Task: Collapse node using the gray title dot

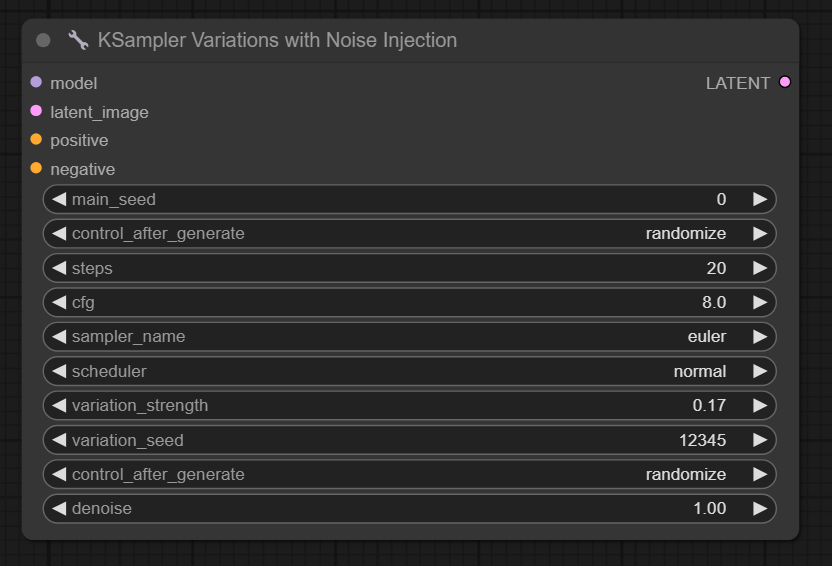Action: [x=43, y=41]
